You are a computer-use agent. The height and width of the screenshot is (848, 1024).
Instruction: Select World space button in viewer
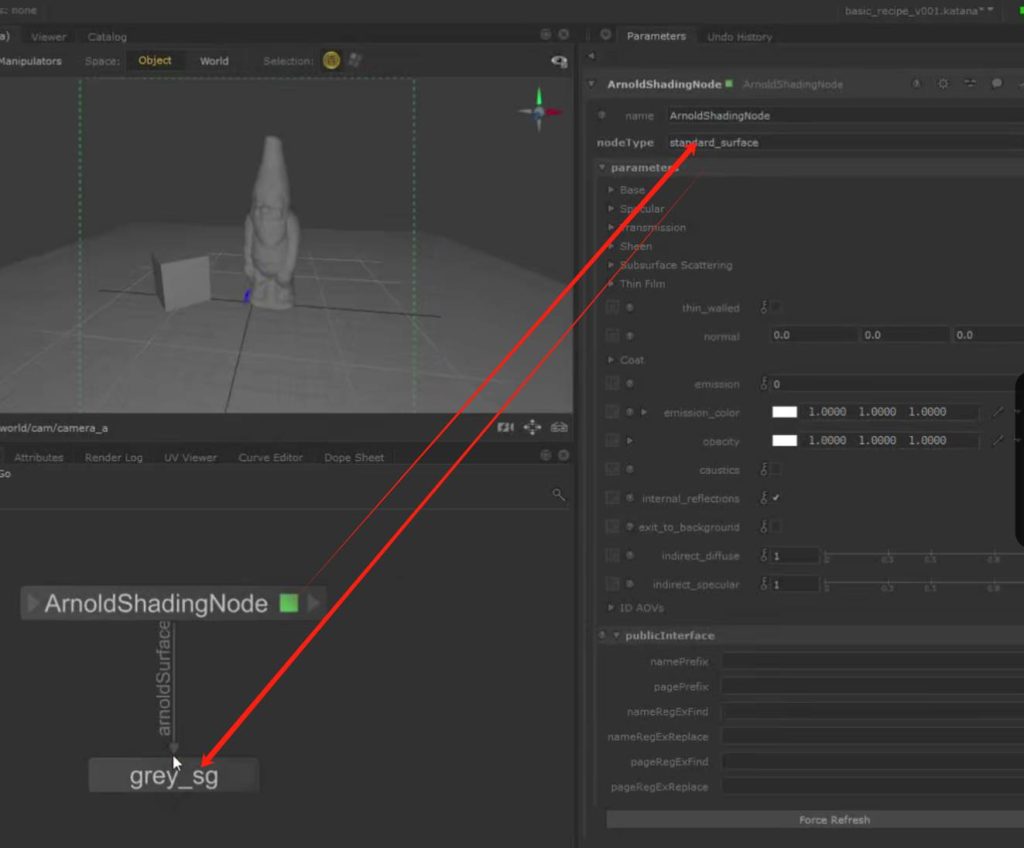214,61
